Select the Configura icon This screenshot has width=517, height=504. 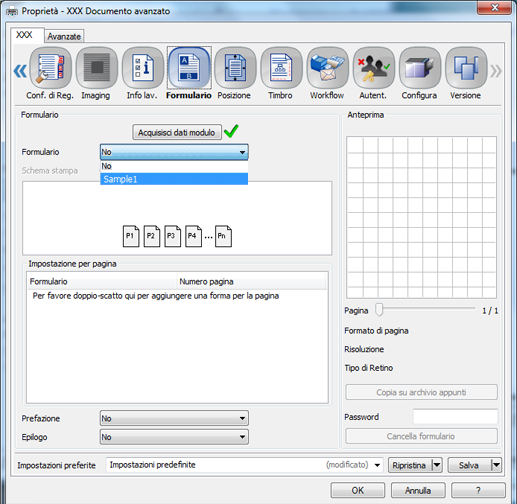point(420,68)
